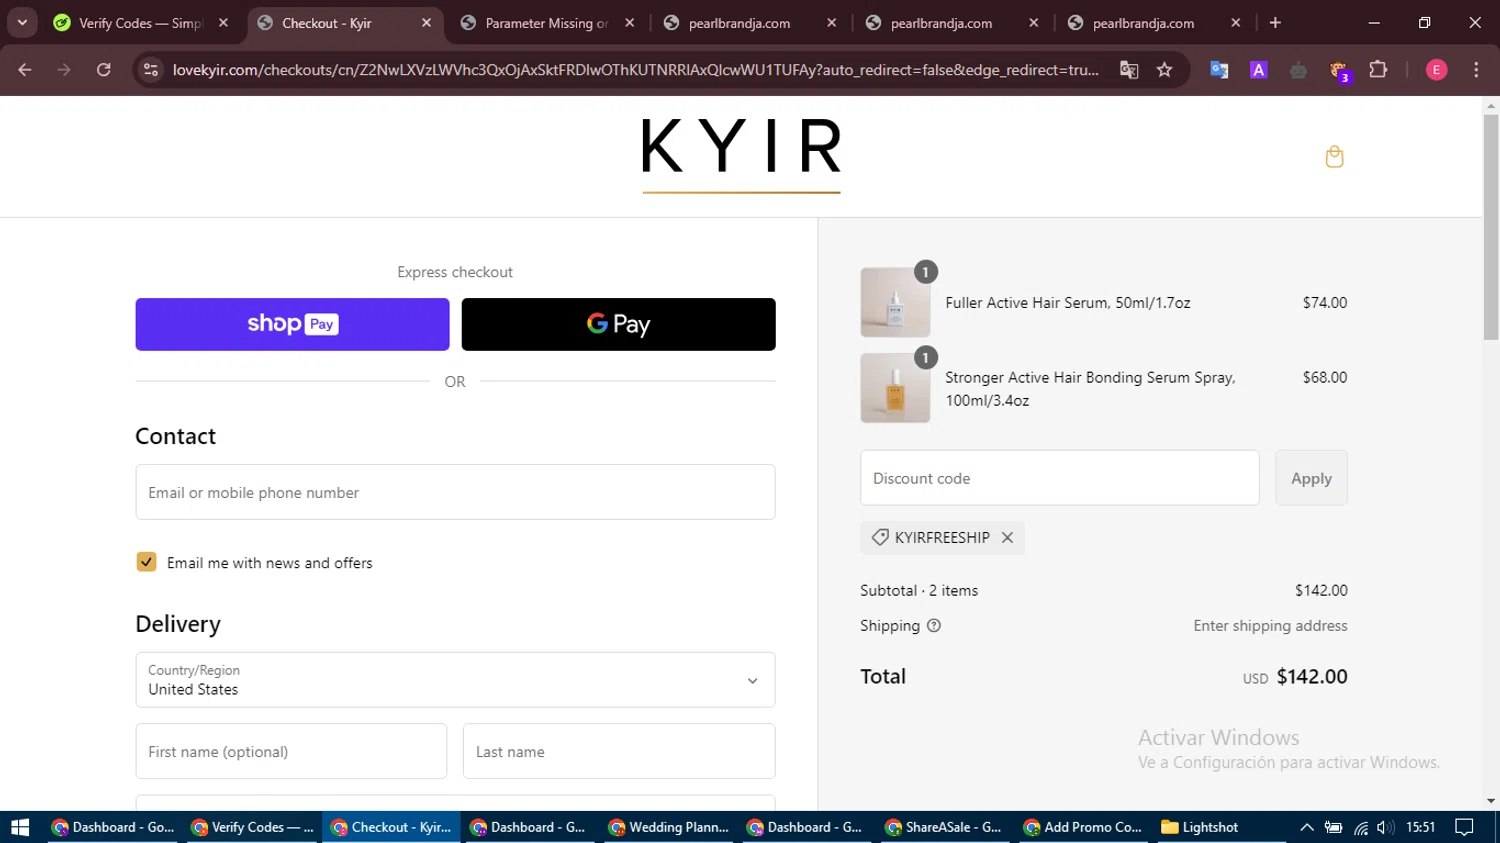Bookmark this page with the star icon
1500x843 pixels.
tap(1164, 70)
